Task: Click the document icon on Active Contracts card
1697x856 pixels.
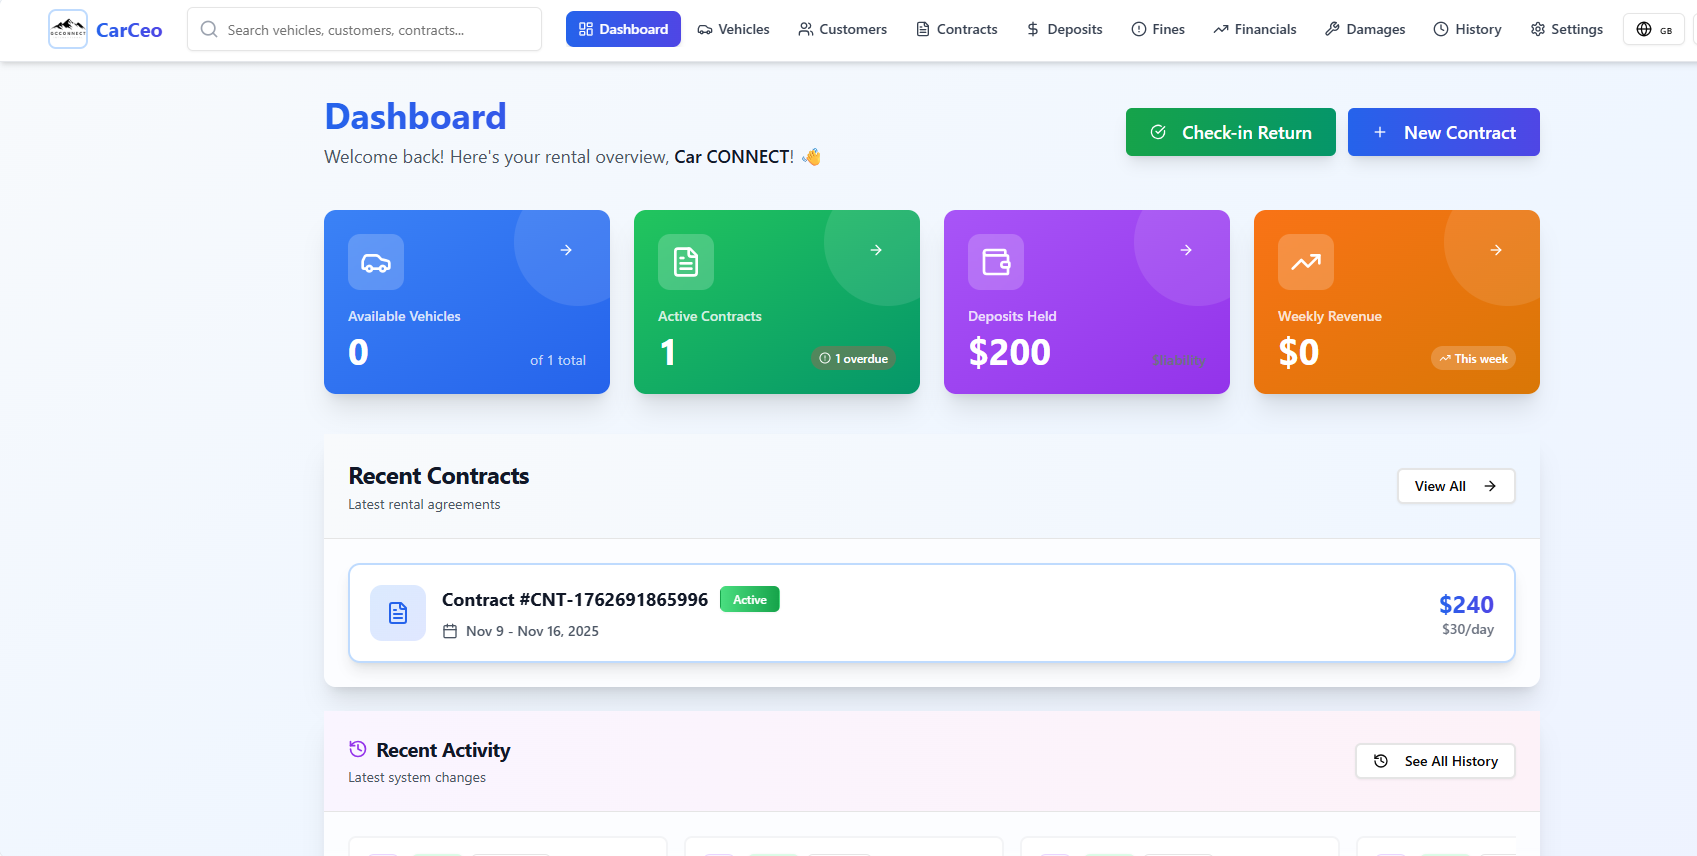Action: pos(686,262)
